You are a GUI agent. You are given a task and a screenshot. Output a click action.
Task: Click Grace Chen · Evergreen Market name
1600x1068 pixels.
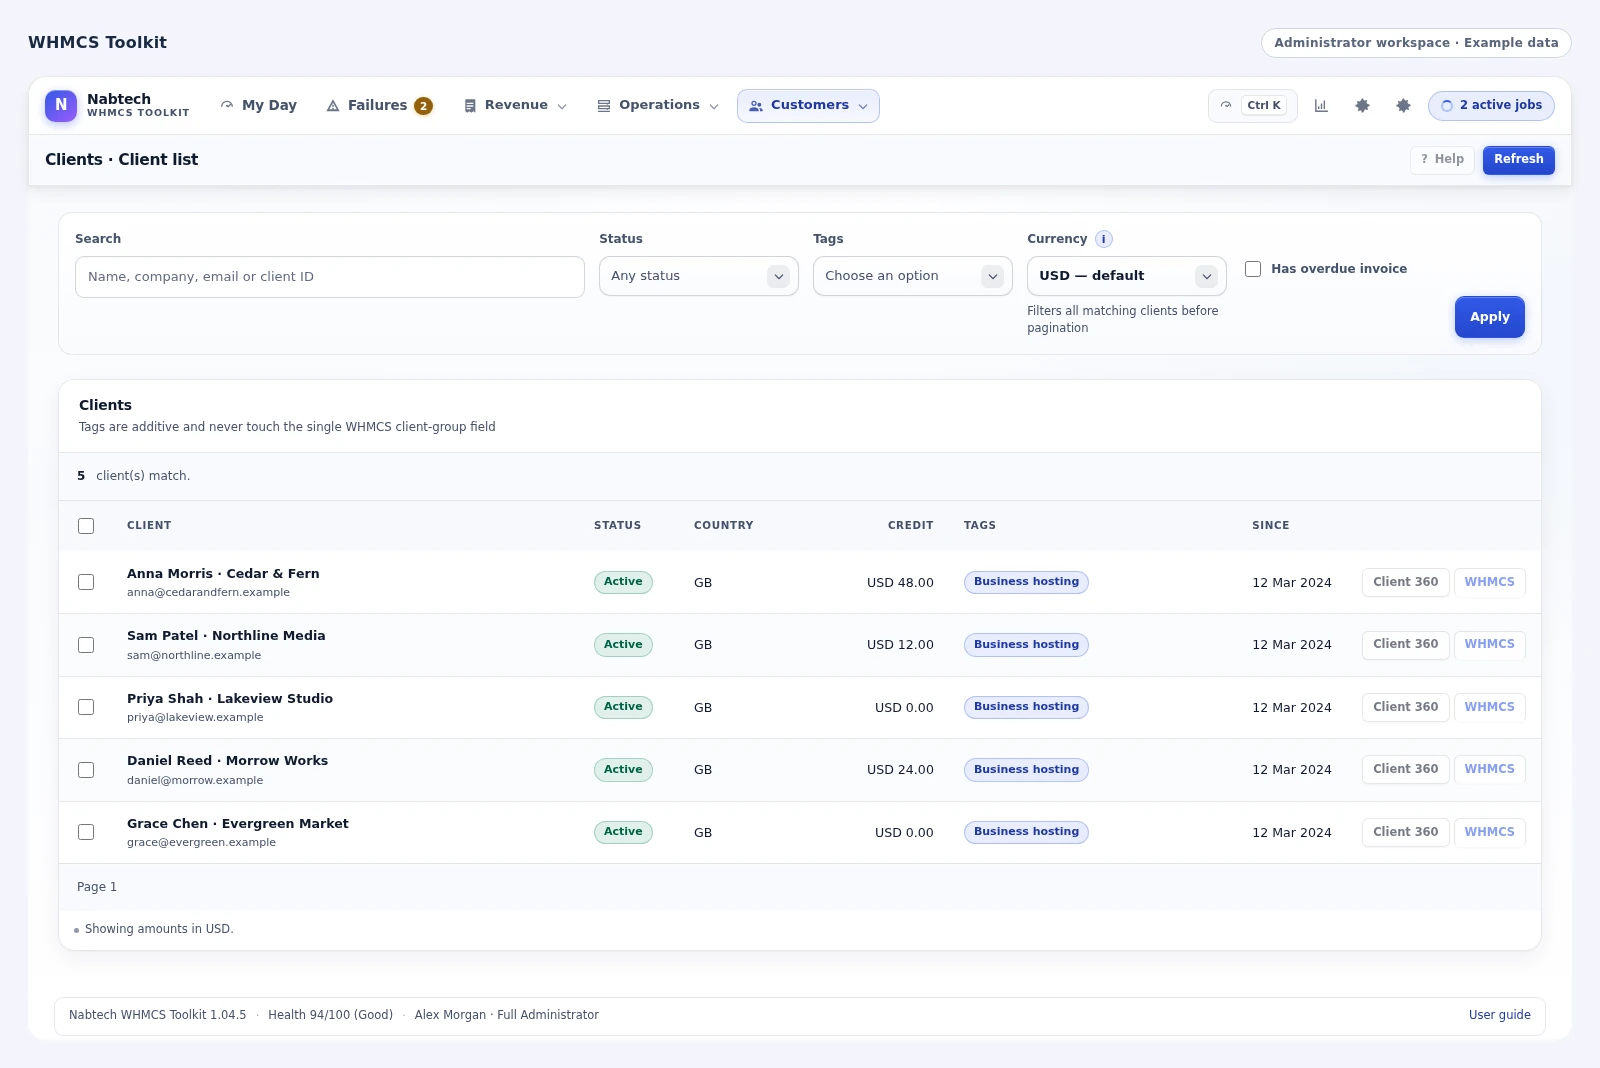238,824
